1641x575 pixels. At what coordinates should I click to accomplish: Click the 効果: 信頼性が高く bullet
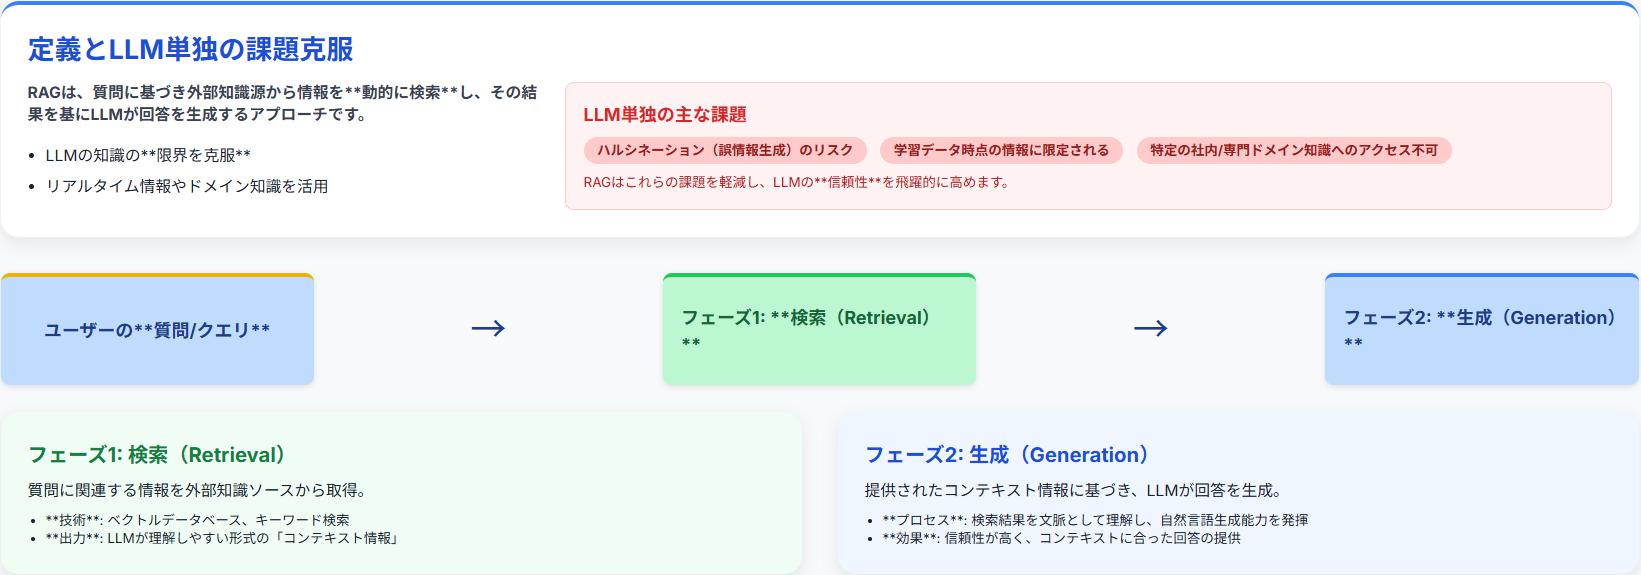click(1061, 538)
